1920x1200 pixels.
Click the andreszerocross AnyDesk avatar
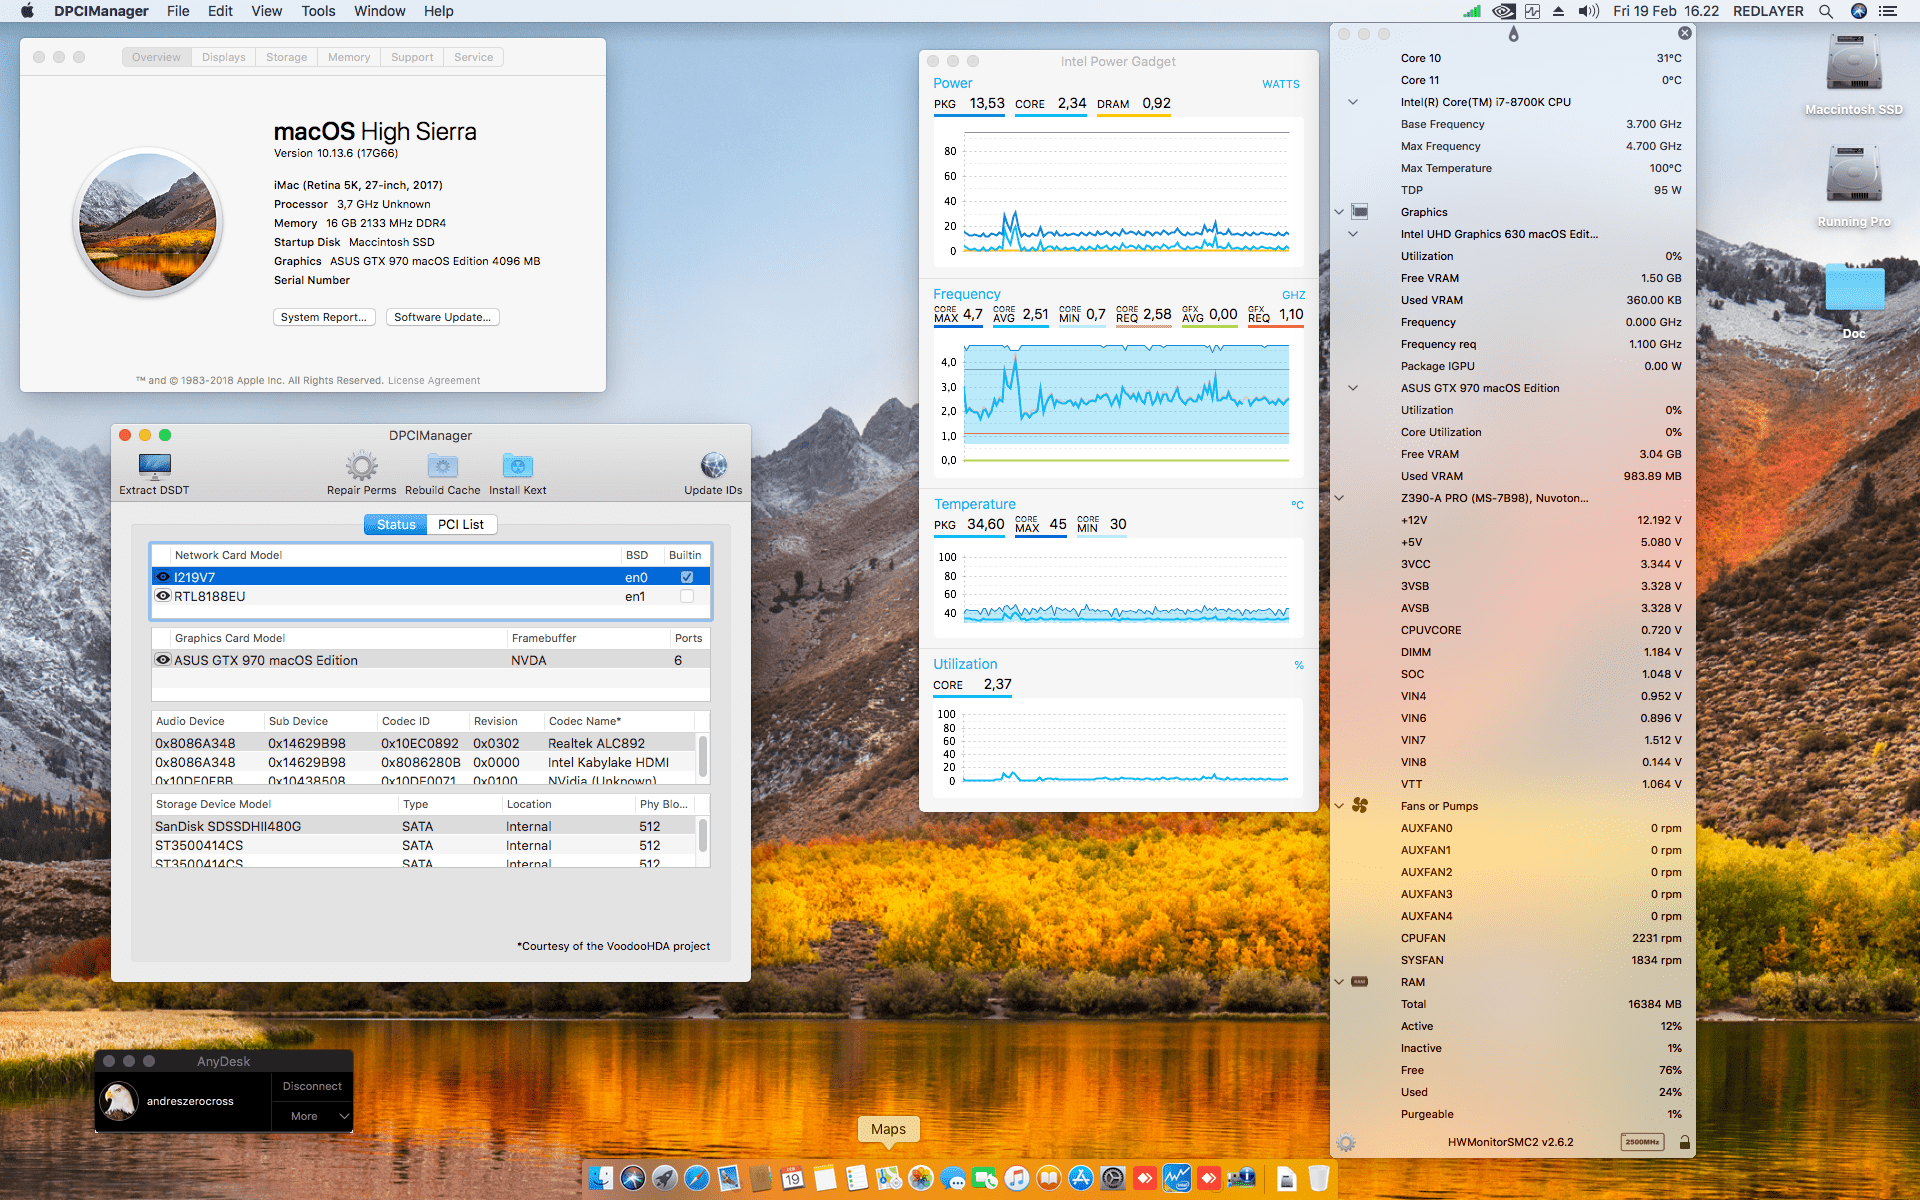coord(120,1101)
